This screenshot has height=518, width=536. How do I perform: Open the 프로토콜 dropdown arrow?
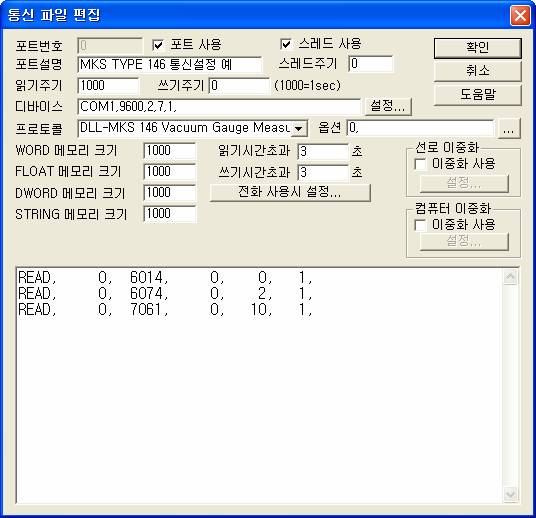[299, 129]
